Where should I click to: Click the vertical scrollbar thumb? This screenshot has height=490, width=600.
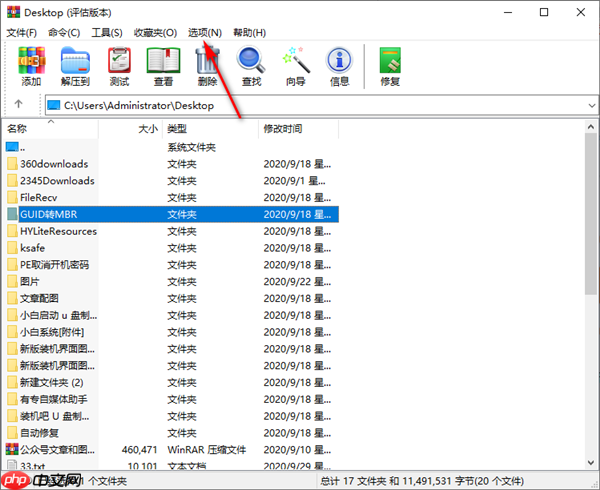(590, 213)
